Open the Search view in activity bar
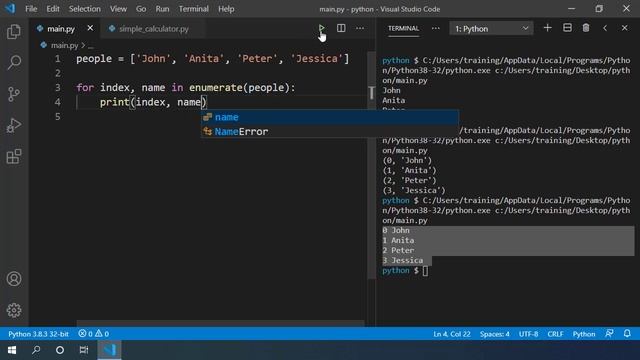This screenshot has width=640, height=360. coord(14,62)
